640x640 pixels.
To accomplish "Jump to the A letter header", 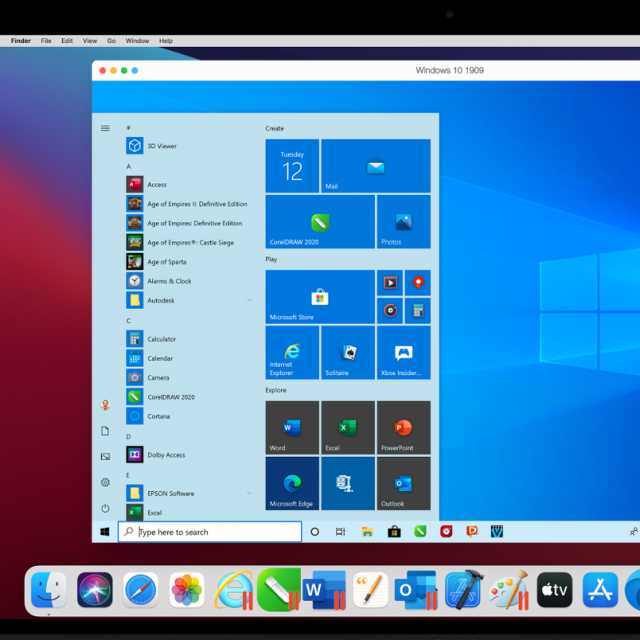I will click(129, 167).
